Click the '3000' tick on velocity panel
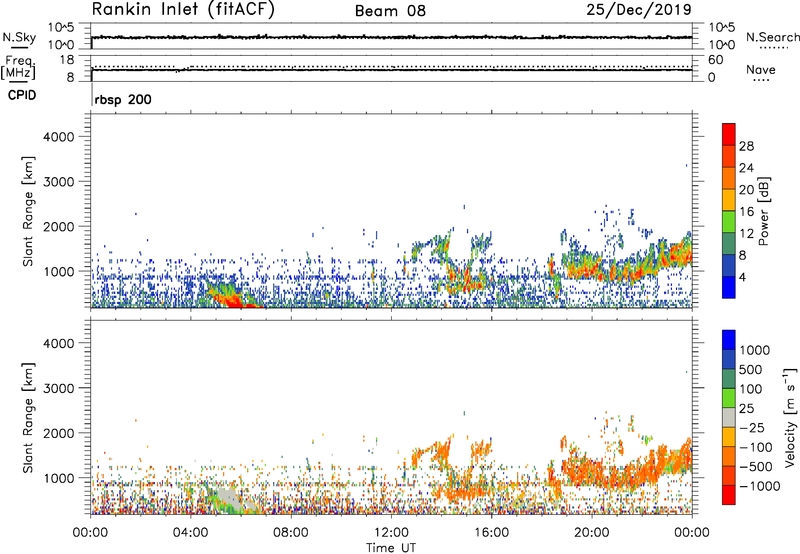The image size is (800, 554). 59,388
